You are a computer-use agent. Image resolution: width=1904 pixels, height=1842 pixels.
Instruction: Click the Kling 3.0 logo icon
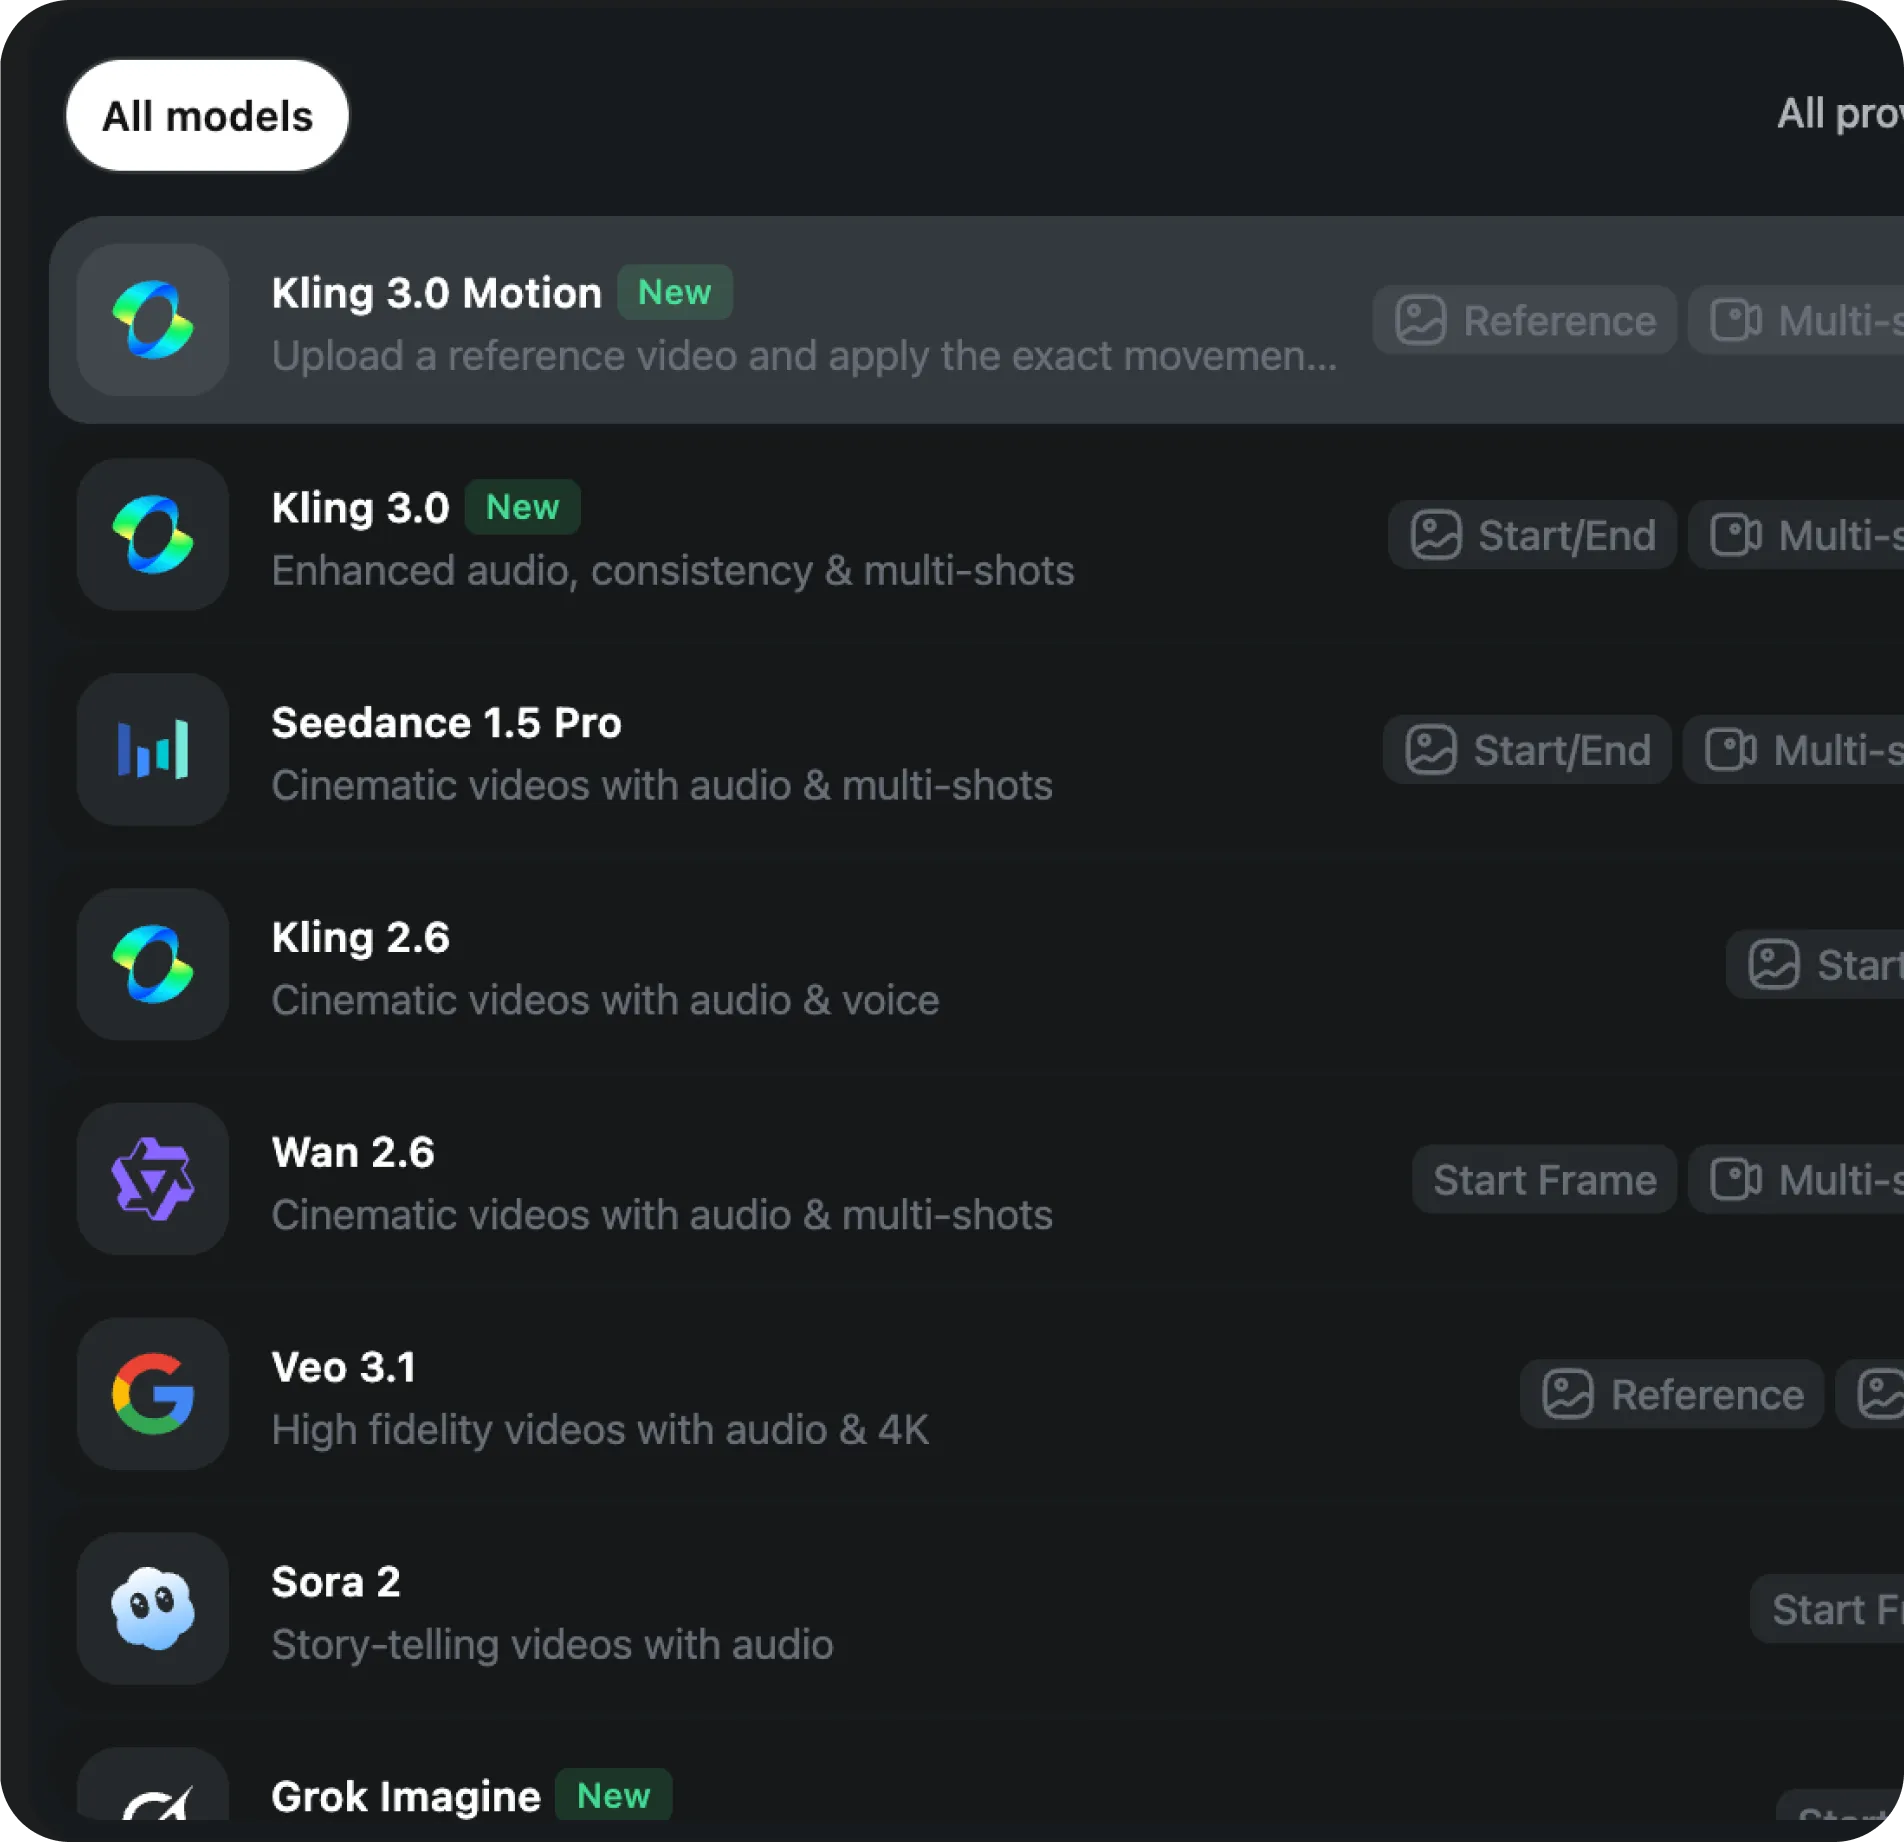pos(153,535)
